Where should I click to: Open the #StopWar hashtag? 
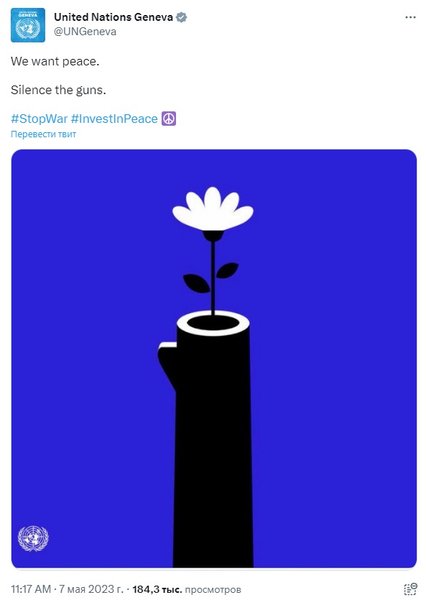39,119
